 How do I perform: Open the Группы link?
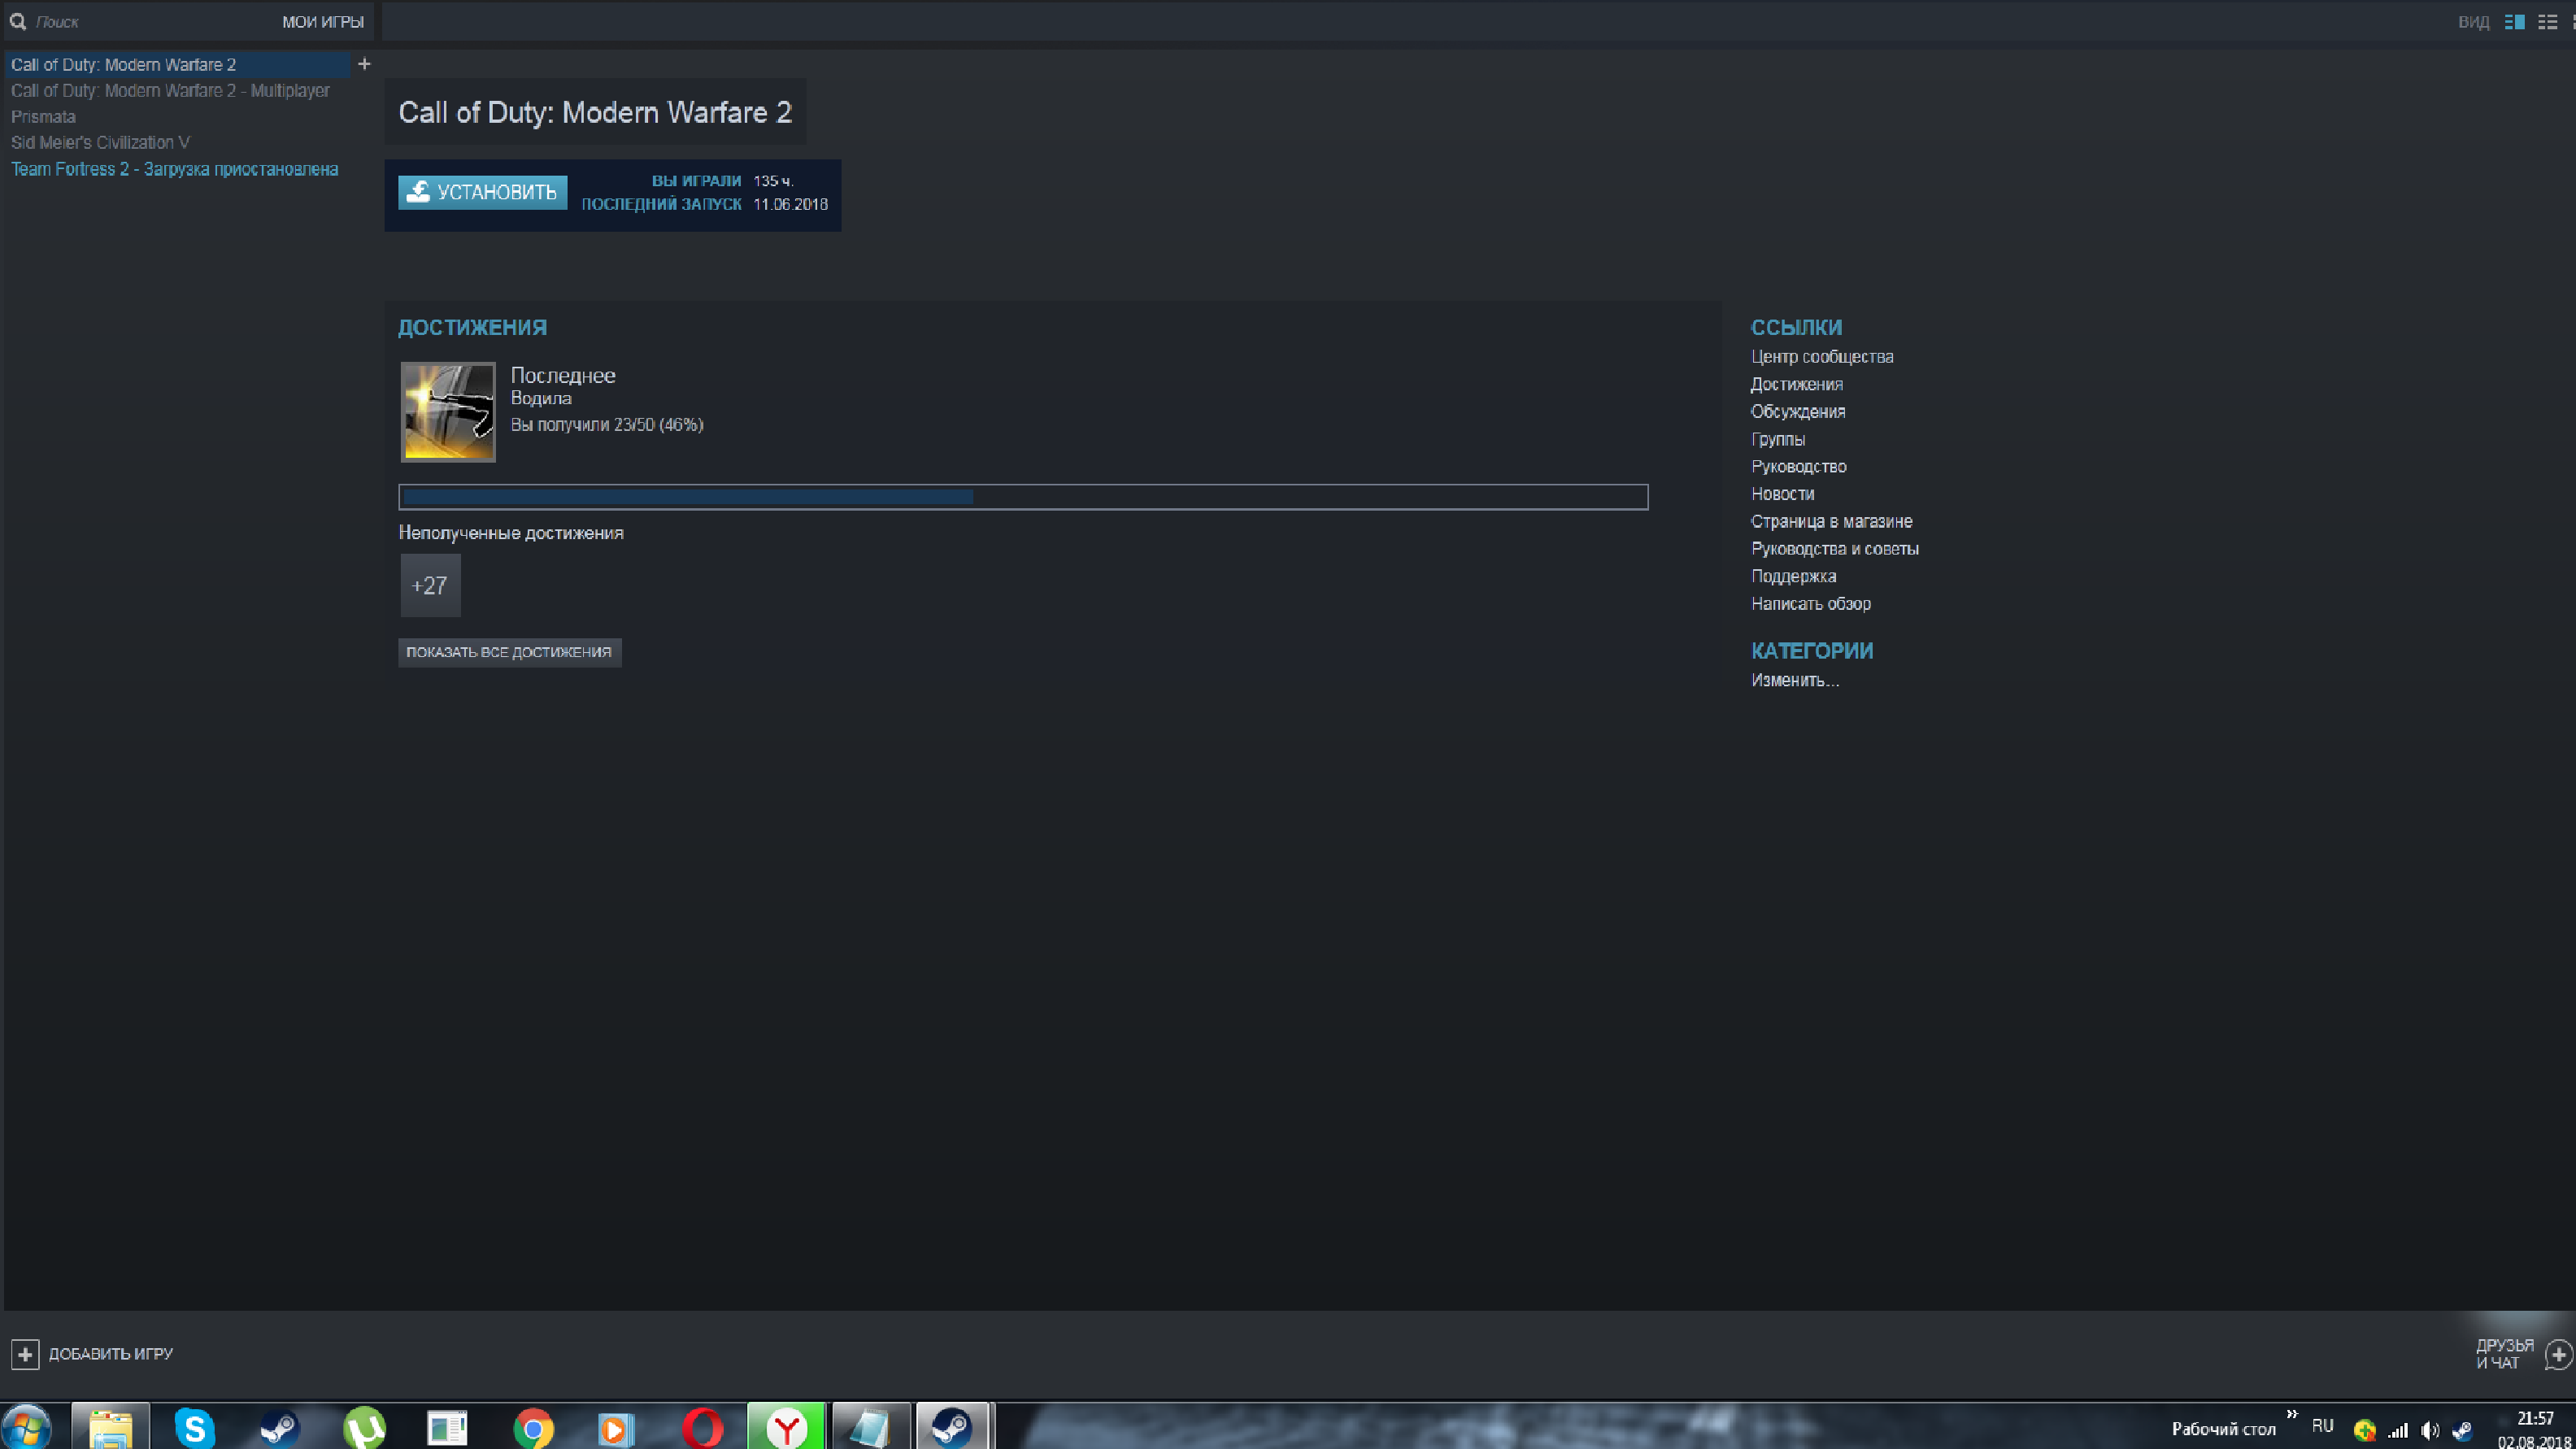1778,439
